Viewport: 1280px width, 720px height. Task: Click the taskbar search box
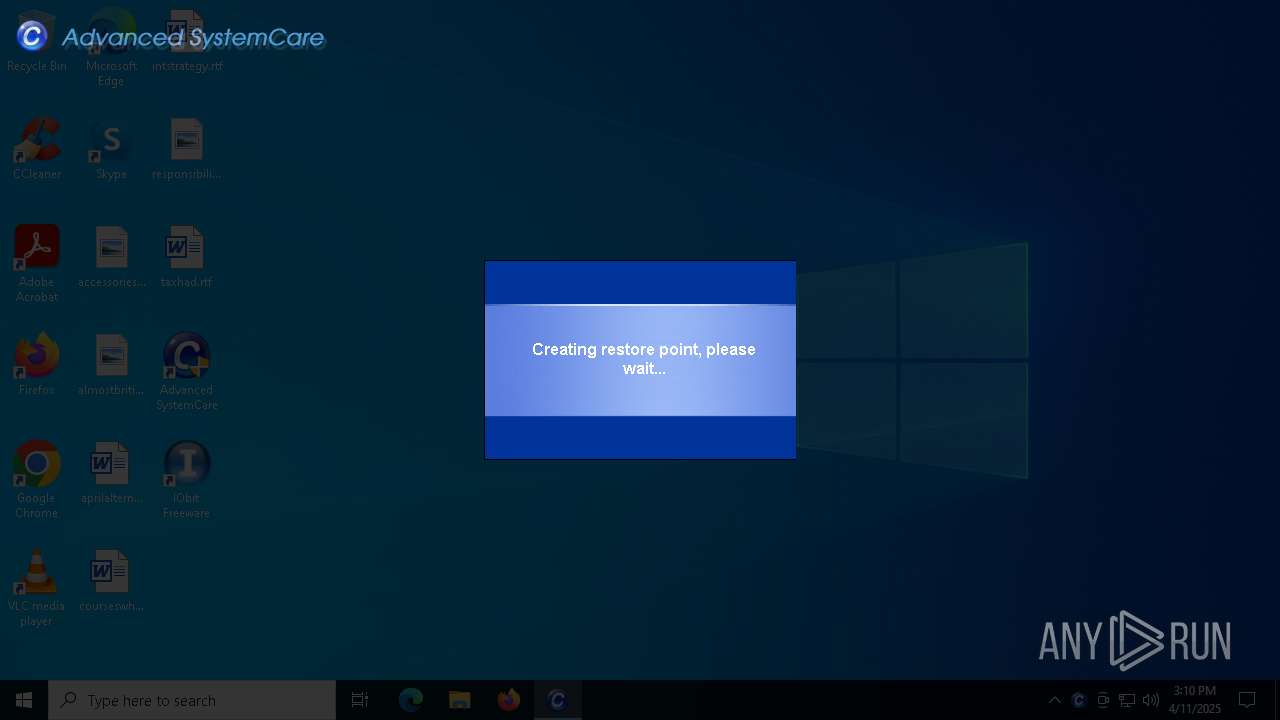click(x=192, y=700)
